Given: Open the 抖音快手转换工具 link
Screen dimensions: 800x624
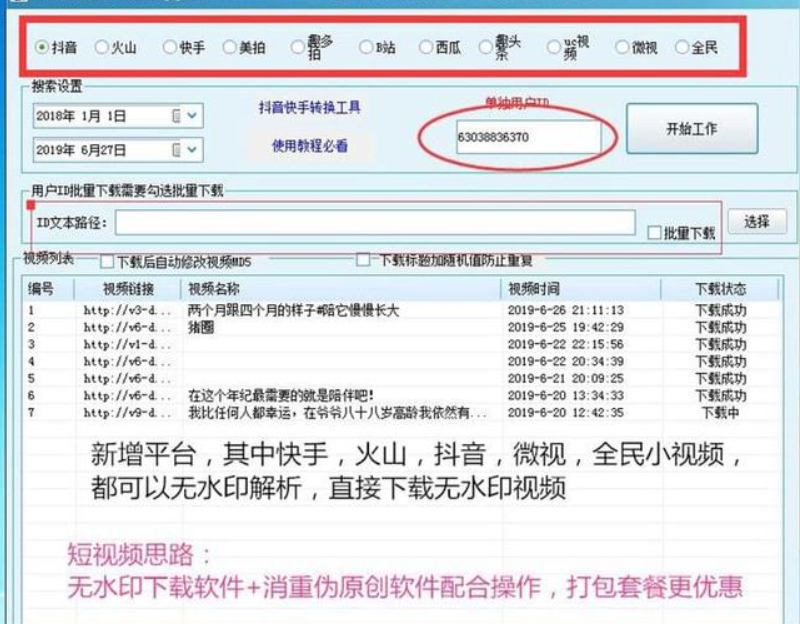Looking at the screenshot, I should [310, 107].
